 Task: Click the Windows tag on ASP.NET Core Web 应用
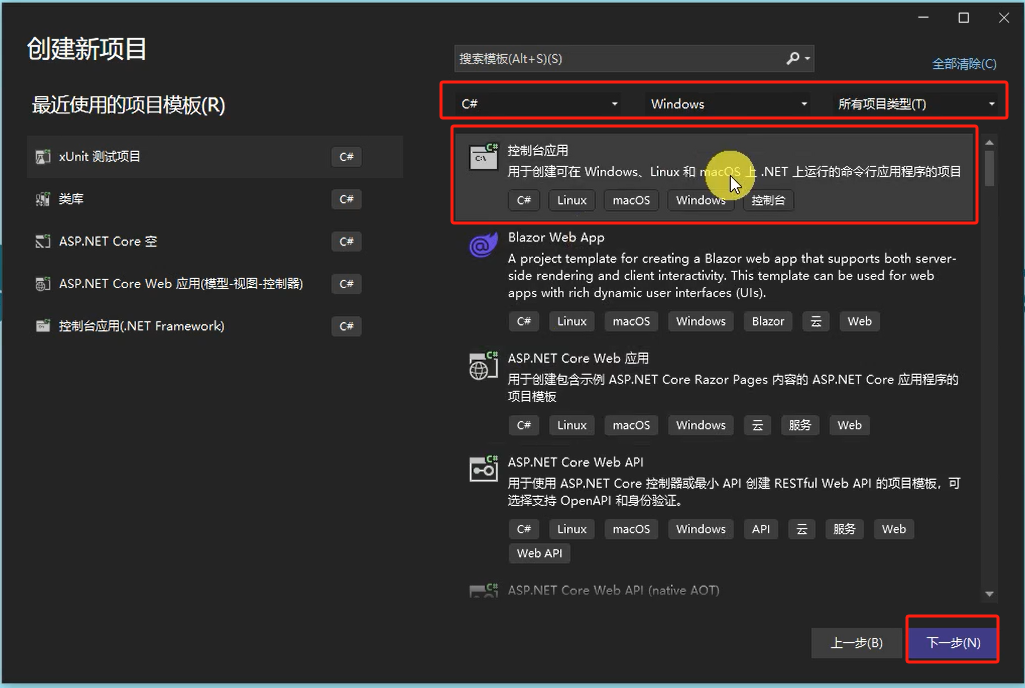[701, 425]
